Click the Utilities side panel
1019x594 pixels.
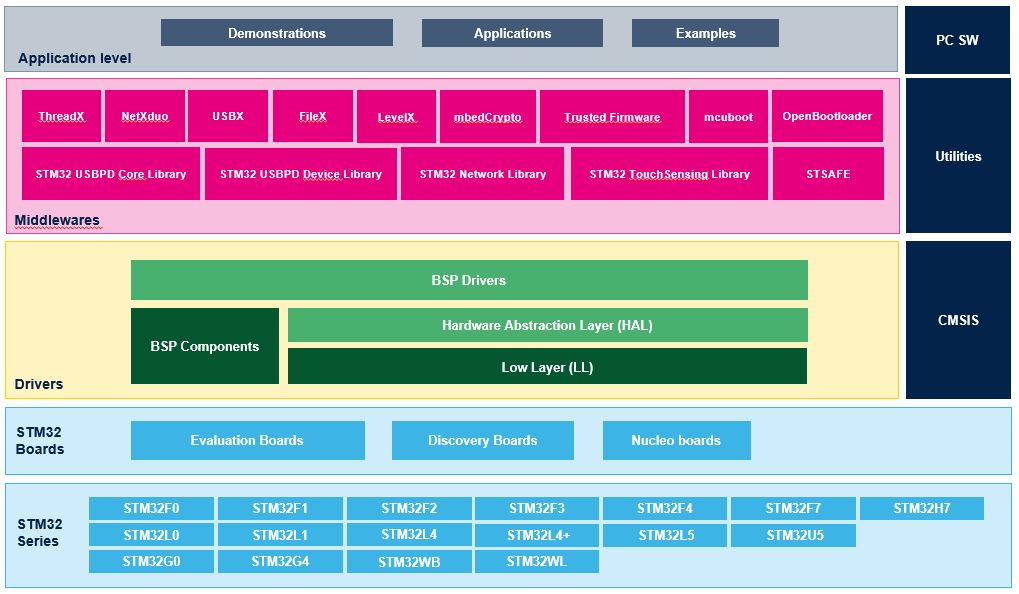click(957, 156)
